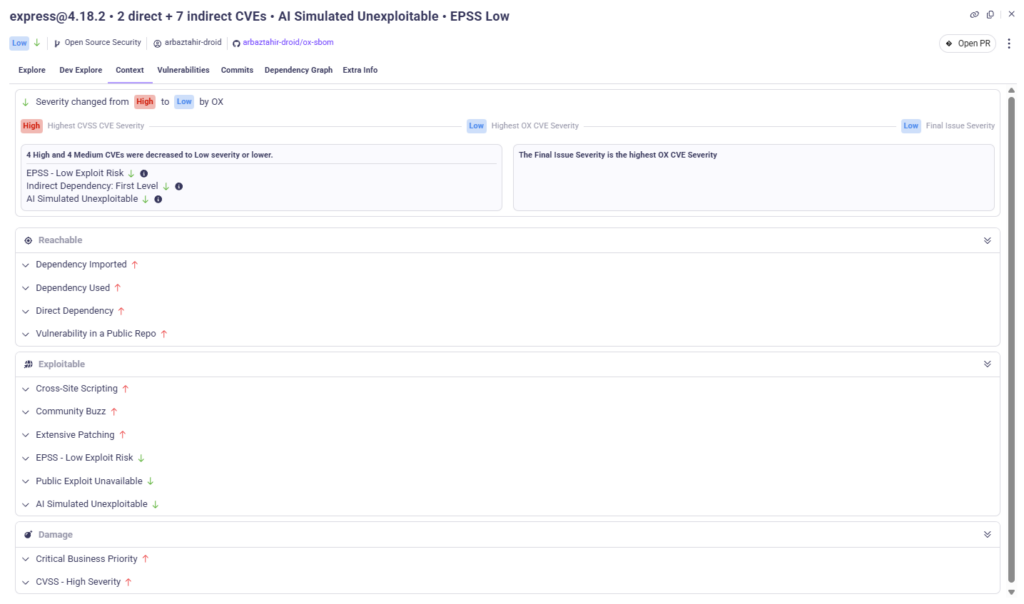Expand Vulnerability in a Public Repo row
Image resolution: width=1024 pixels, height=604 pixels.
[x=25, y=334]
